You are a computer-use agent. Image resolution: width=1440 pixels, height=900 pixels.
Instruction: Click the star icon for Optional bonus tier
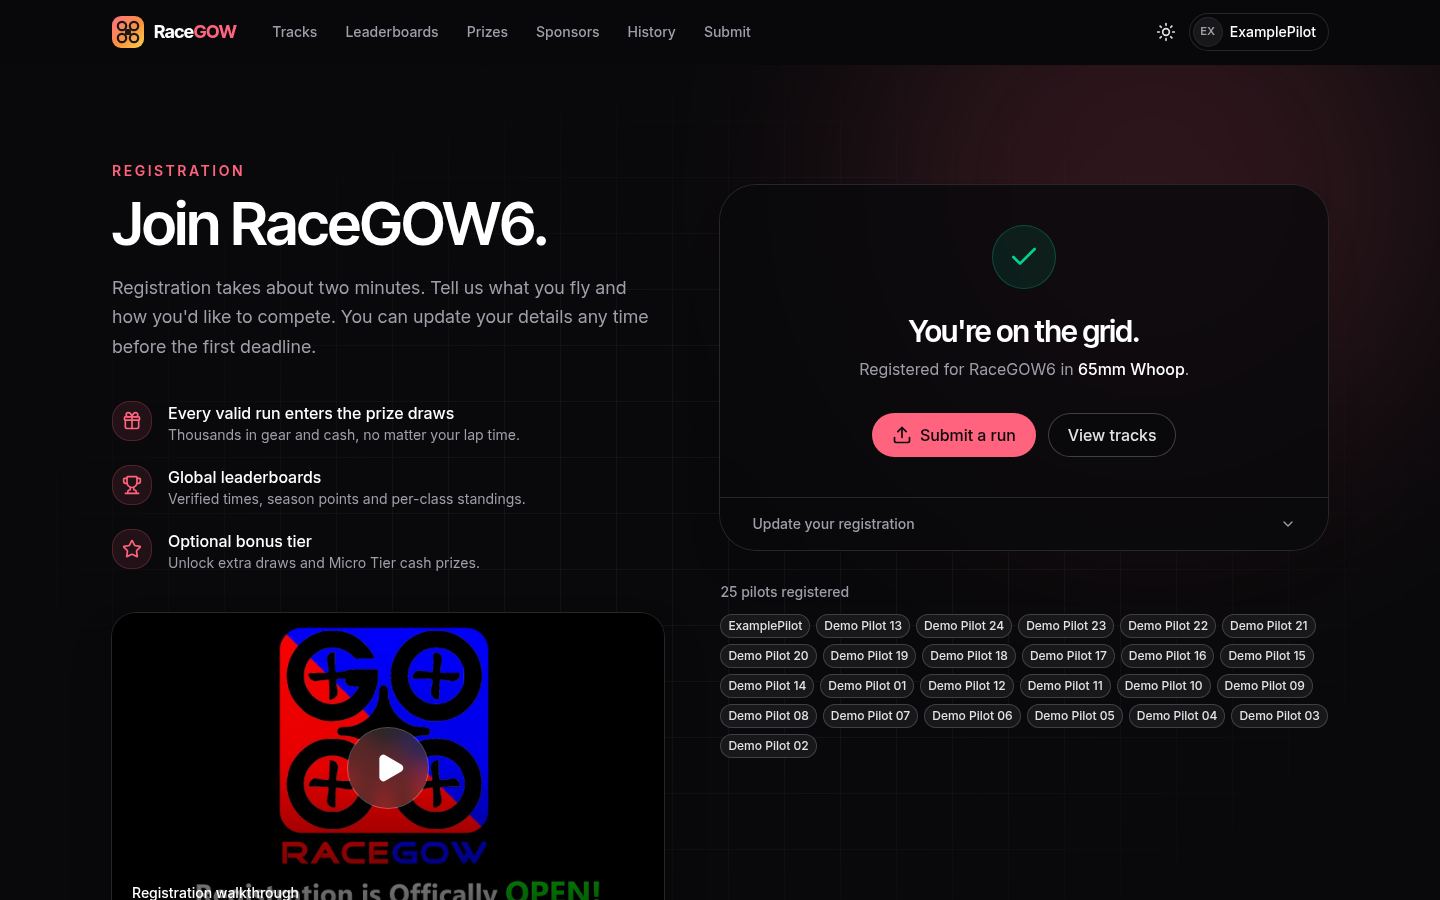pos(132,549)
